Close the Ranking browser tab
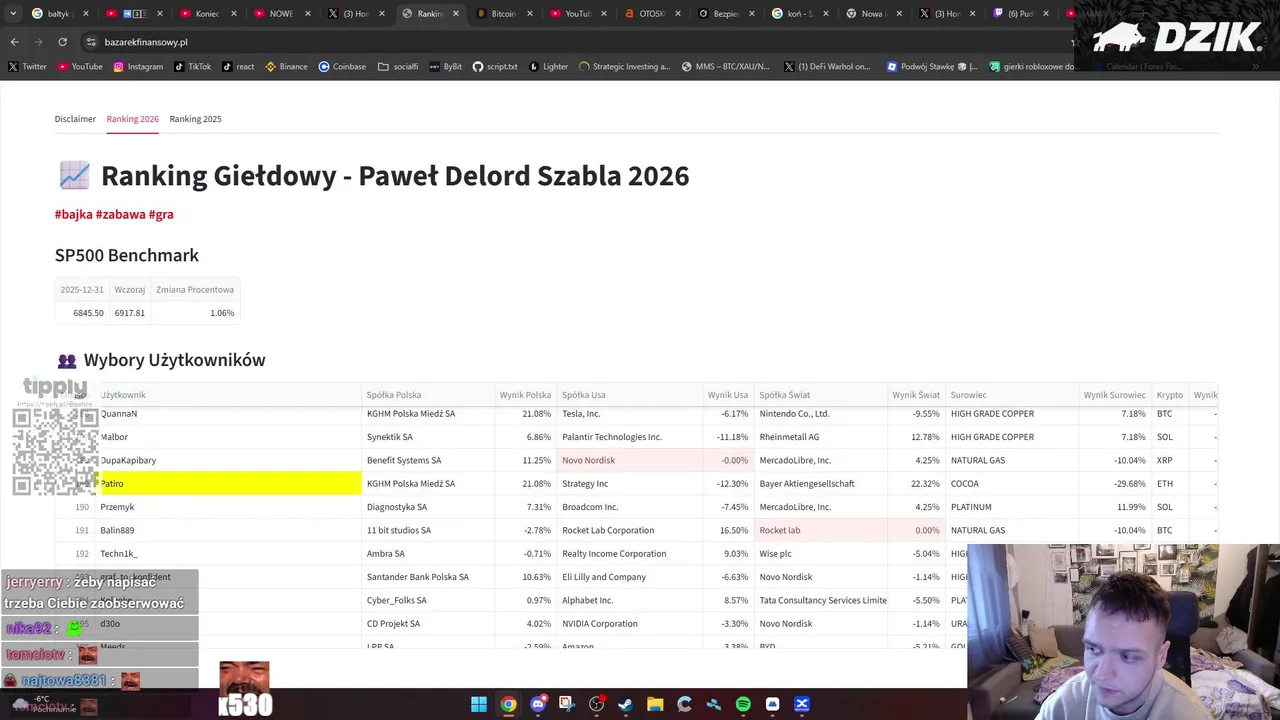The height and width of the screenshot is (720, 1280). point(456,14)
